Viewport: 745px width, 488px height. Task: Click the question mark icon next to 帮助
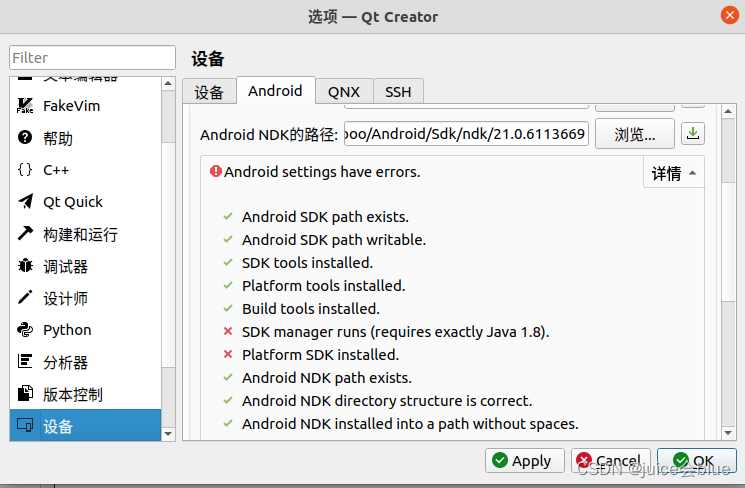click(25, 137)
